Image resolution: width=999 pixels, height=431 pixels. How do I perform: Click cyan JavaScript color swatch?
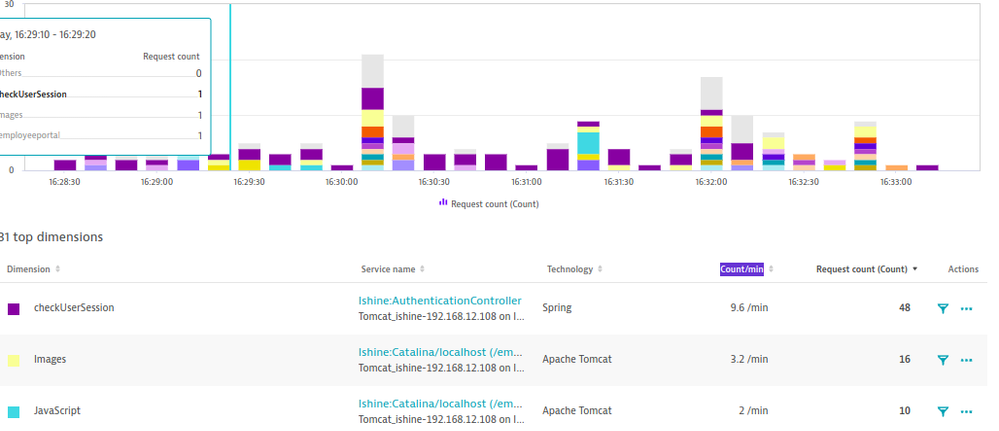pos(13,413)
